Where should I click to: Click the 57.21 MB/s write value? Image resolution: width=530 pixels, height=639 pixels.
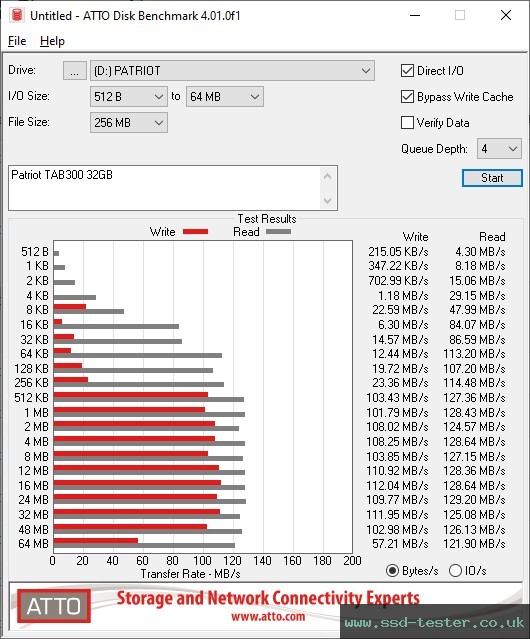[x=400, y=544]
